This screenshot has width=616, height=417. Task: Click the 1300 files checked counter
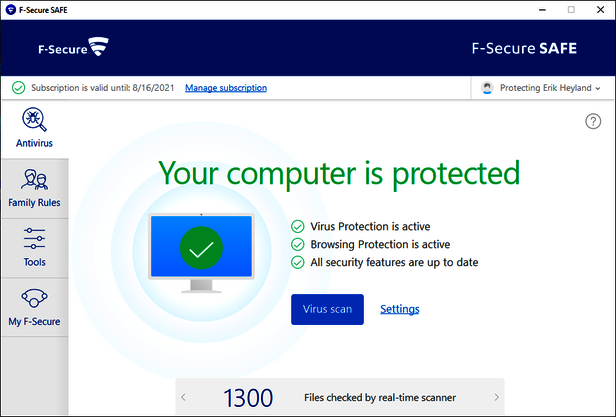[x=247, y=398]
